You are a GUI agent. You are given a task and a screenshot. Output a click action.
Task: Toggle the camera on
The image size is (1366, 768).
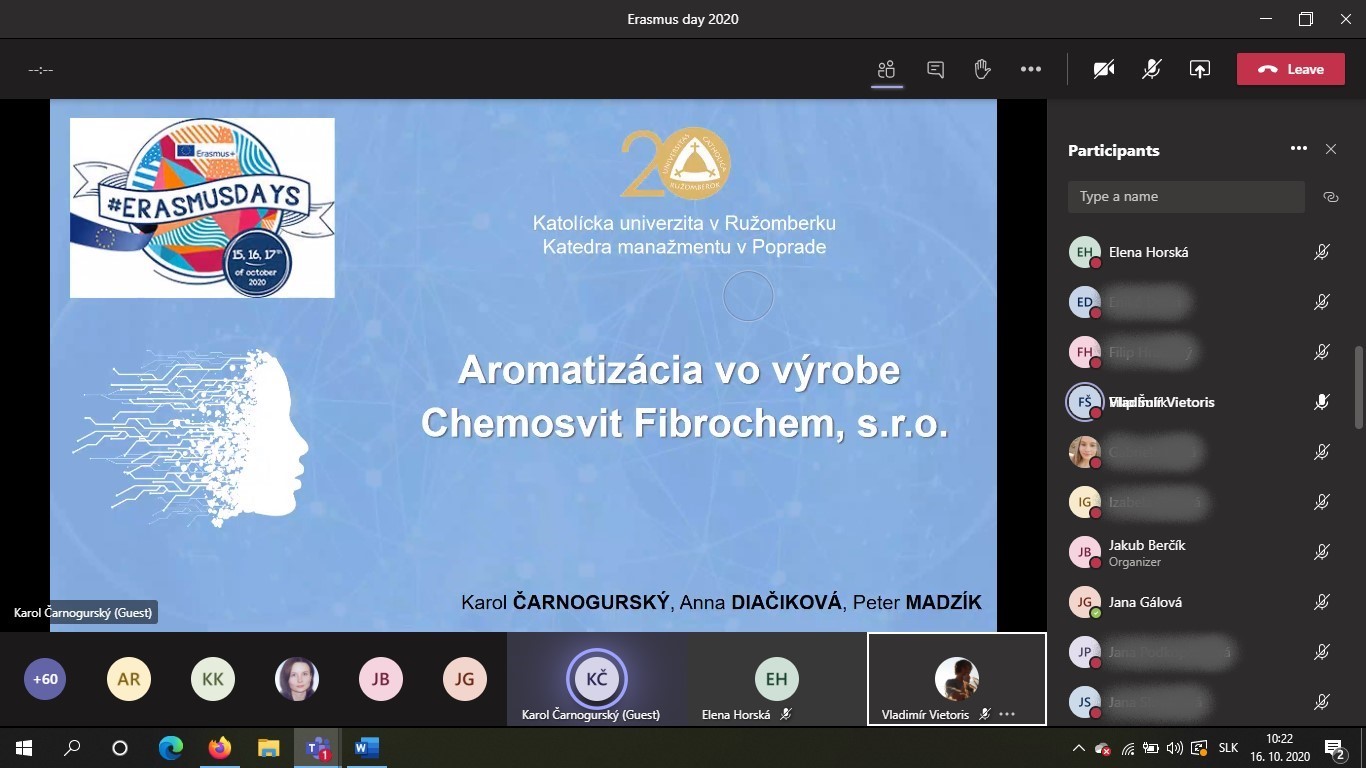click(1104, 69)
